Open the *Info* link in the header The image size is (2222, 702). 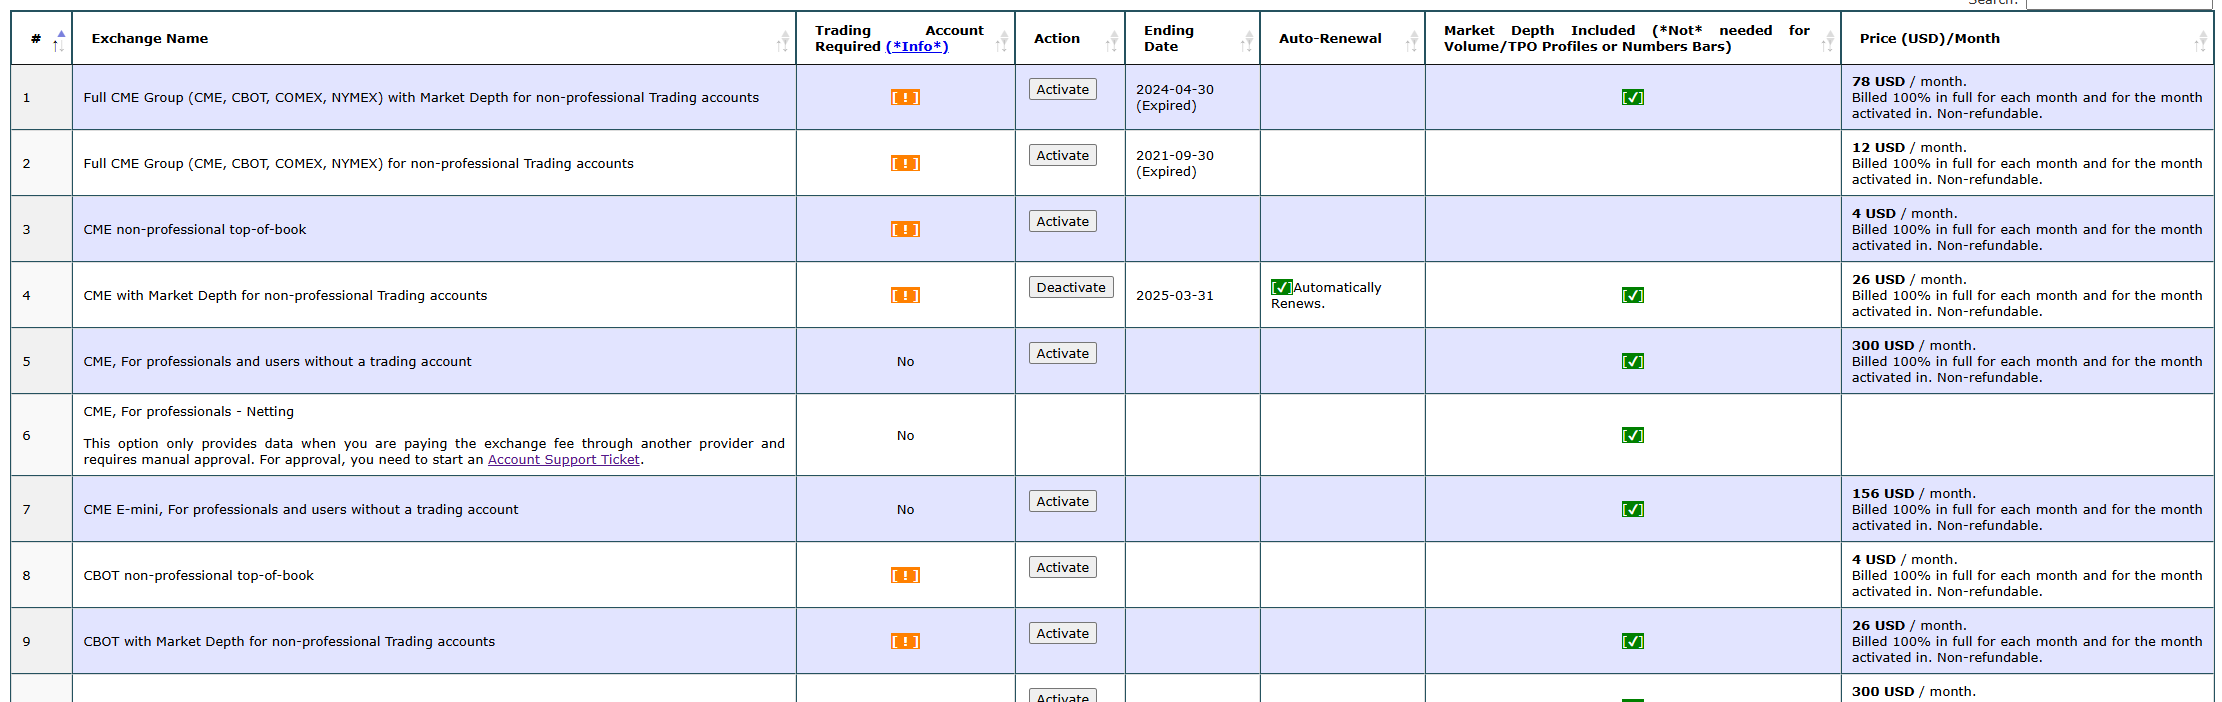point(917,46)
